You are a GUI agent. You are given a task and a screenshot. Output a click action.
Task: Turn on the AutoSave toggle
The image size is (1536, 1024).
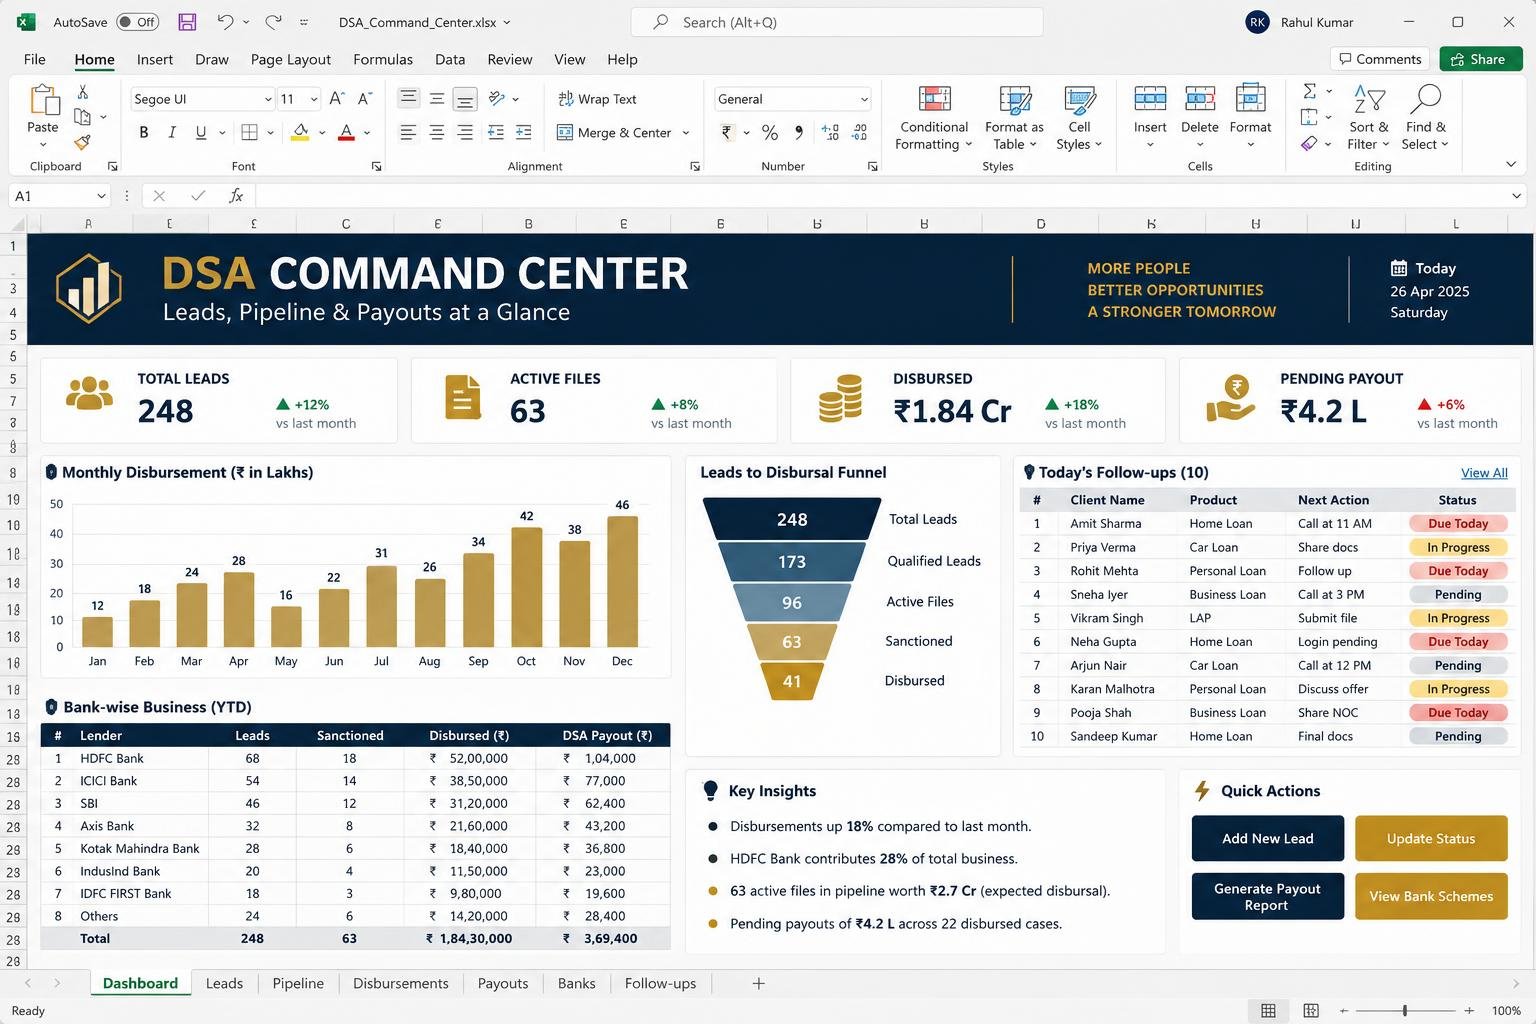point(138,22)
